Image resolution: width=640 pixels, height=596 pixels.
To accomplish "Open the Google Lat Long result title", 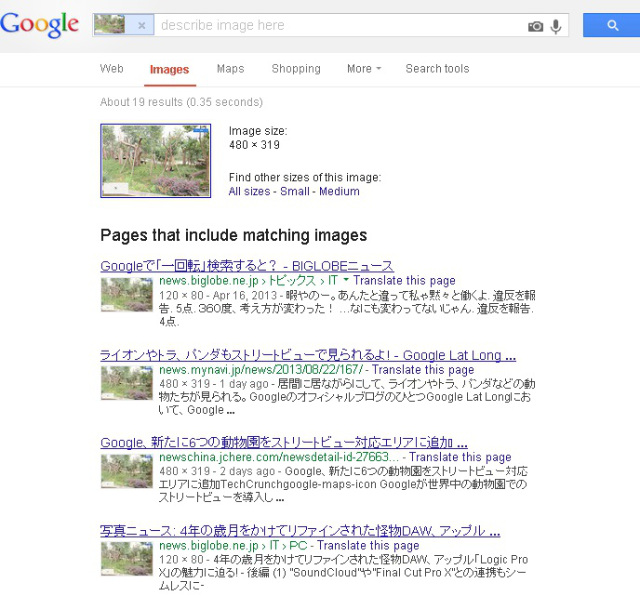I will point(308,355).
